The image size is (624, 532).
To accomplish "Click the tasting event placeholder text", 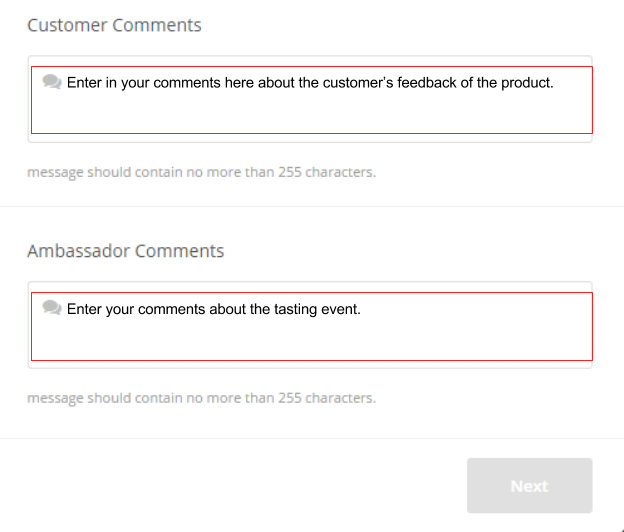I will (213, 309).
